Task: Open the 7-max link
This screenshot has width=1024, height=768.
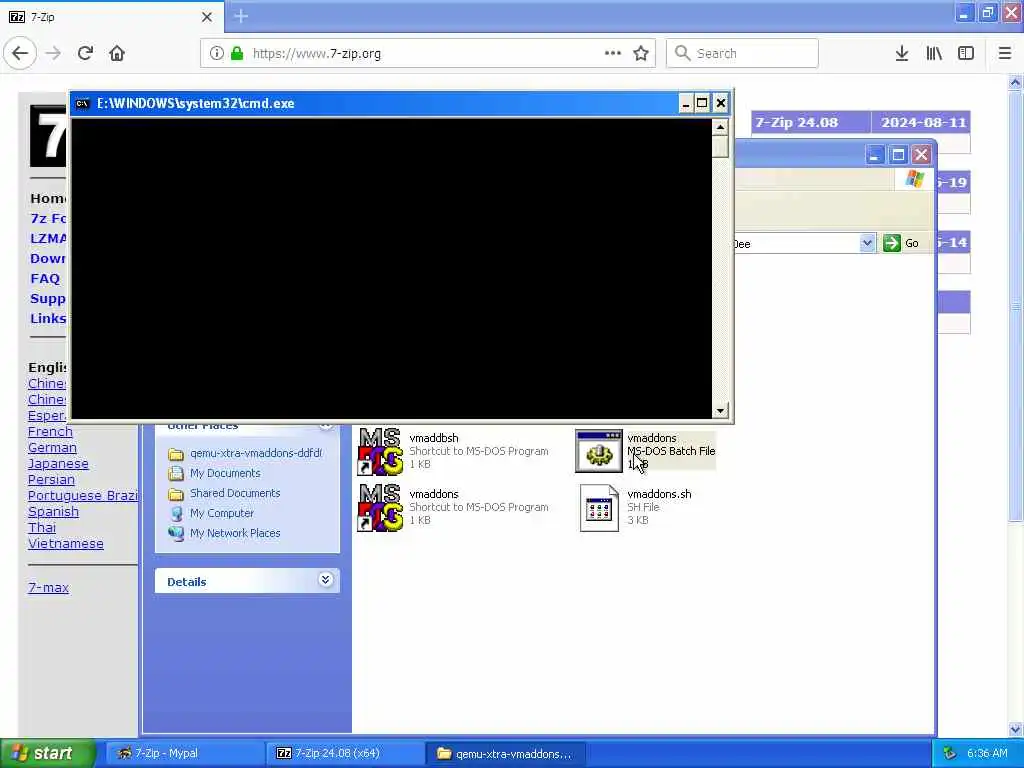Action: click(48, 588)
